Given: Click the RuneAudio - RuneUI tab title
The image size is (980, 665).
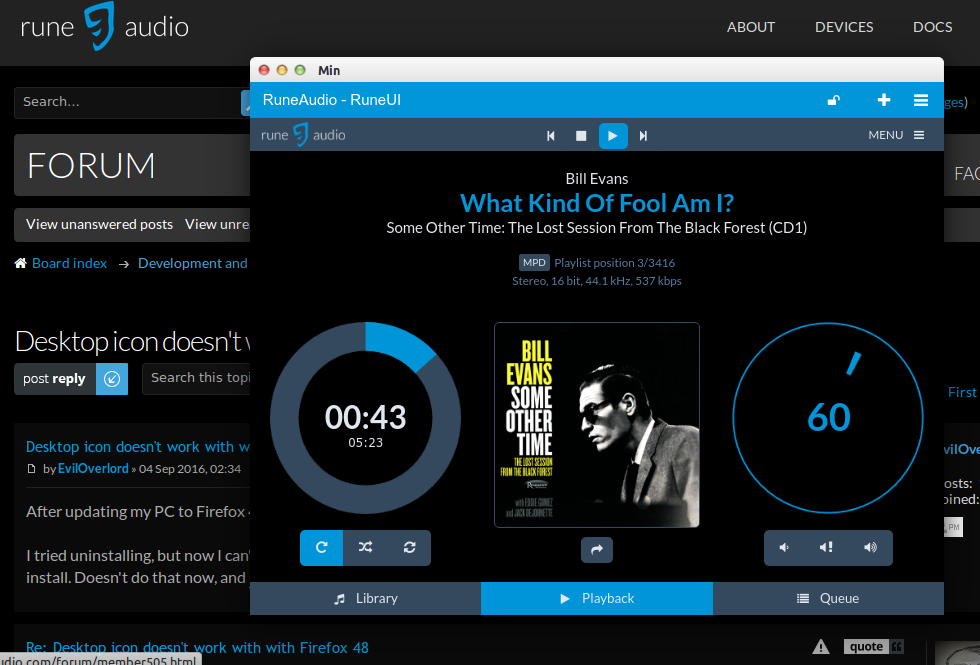Looking at the screenshot, I should pyautogui.click(x=332, y=100).
